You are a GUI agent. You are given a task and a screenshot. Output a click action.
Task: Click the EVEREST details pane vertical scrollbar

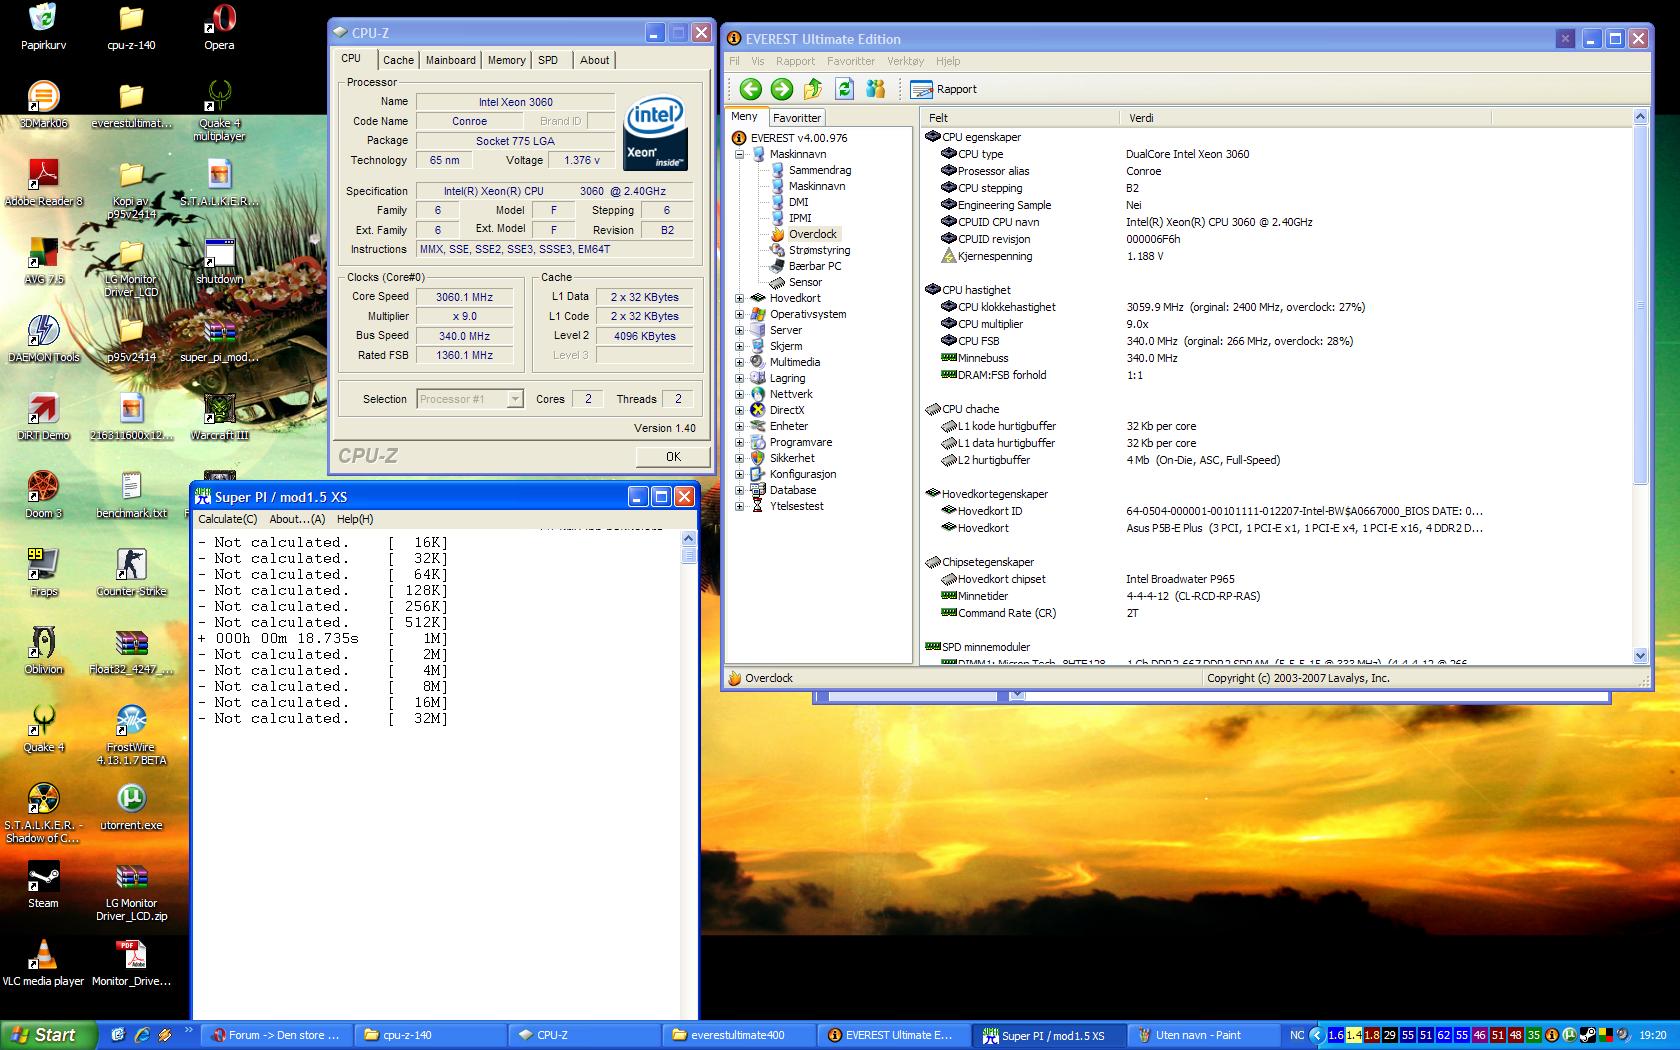(1640, 386)
